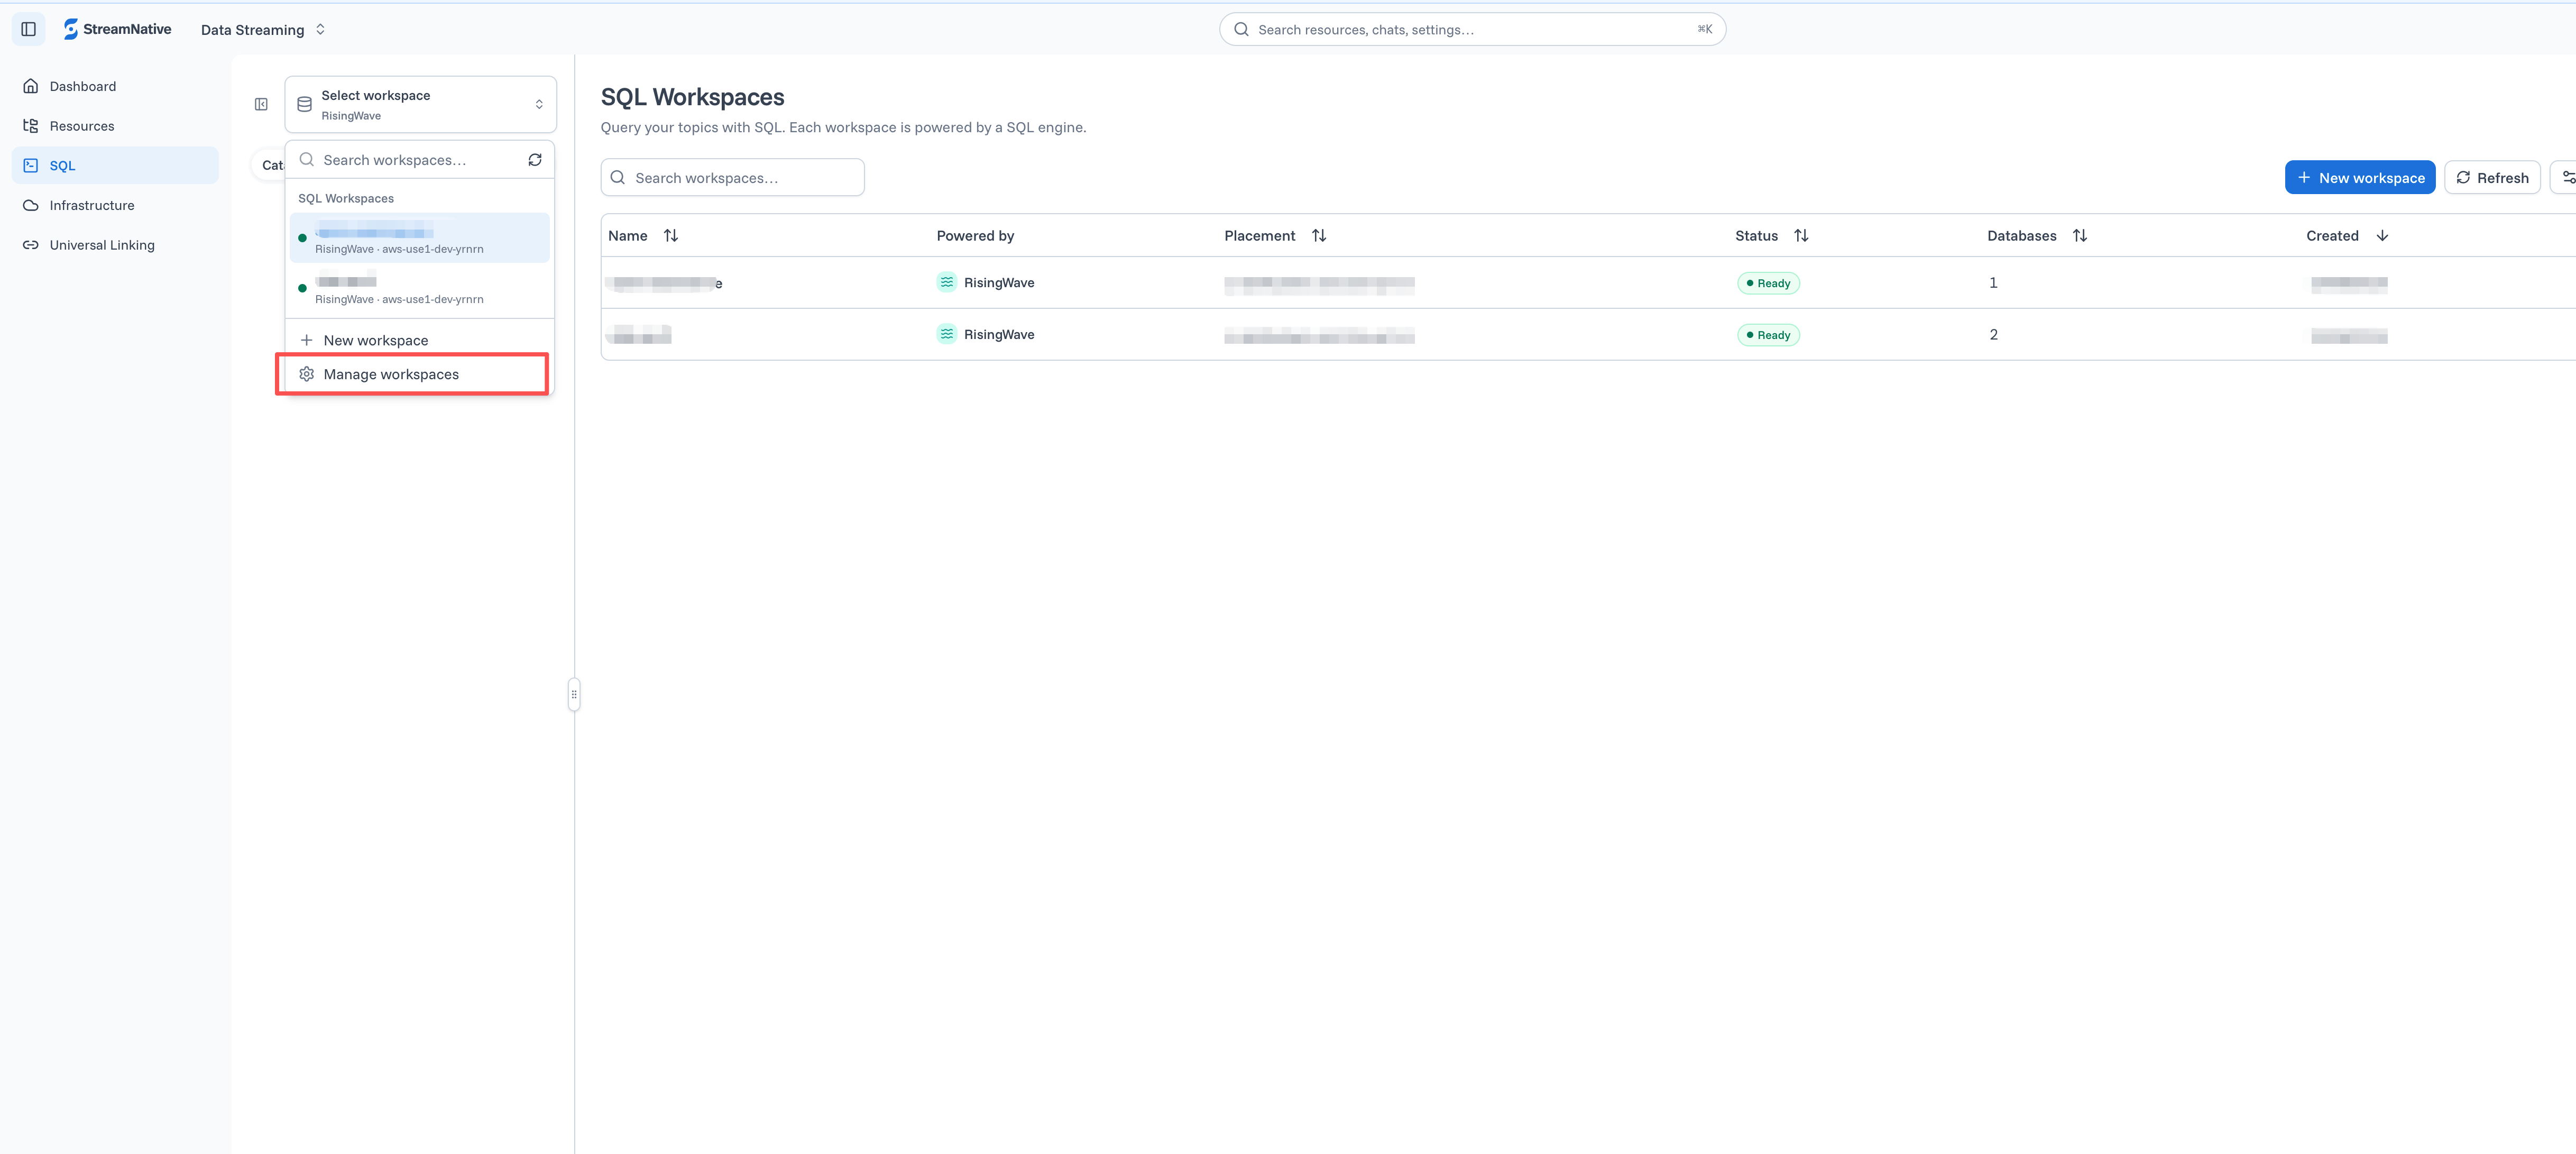
Task: Click Manage workspaces in the dropdown
Action: 419,374
